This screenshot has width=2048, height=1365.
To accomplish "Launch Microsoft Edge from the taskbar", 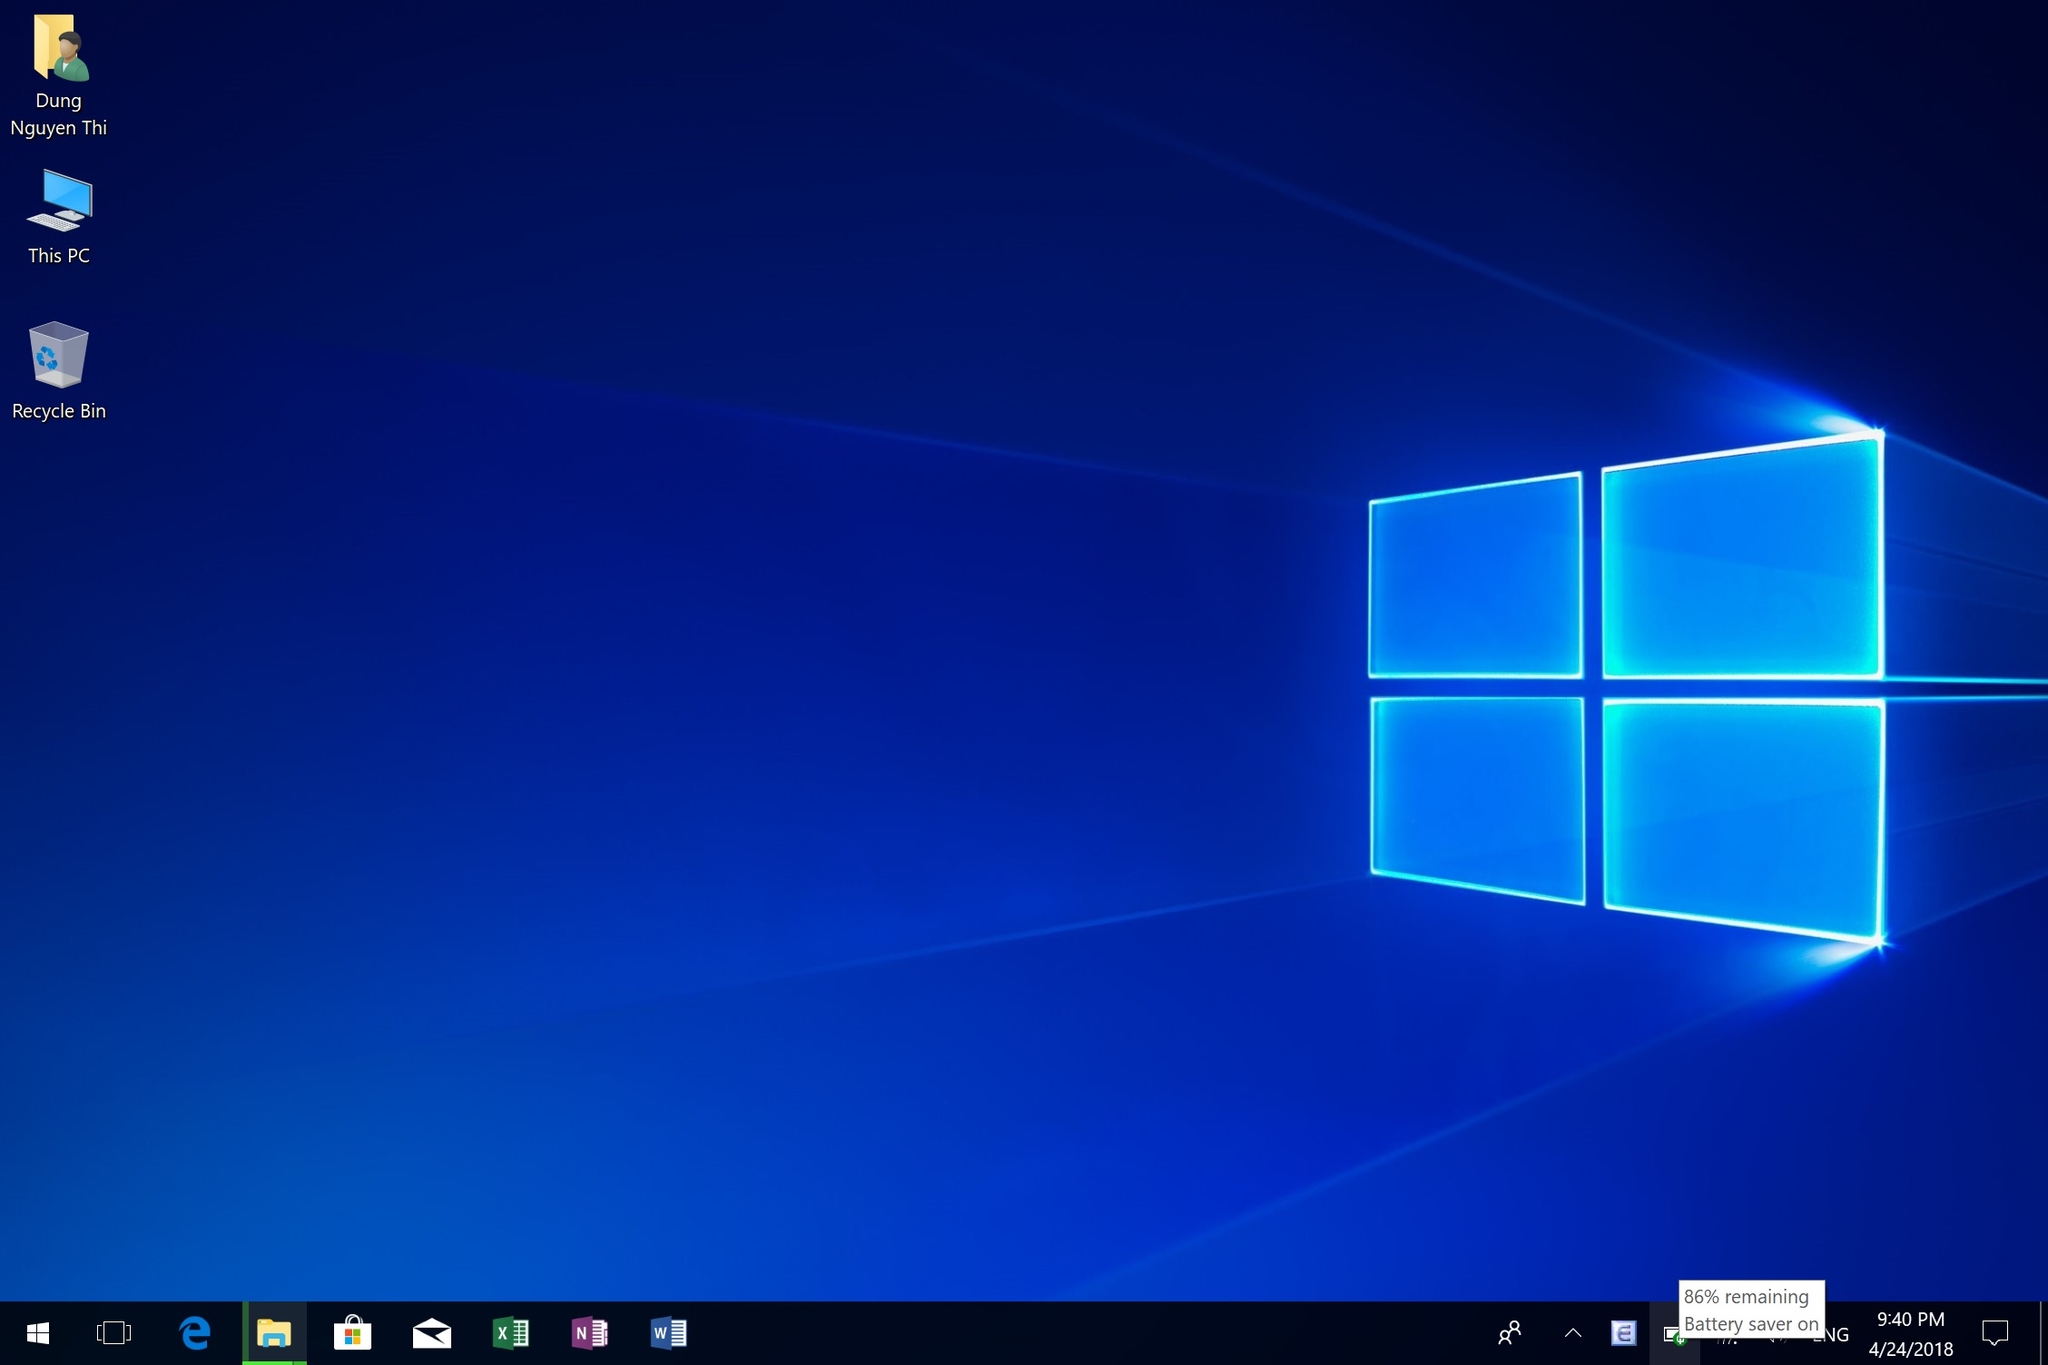I will coord(195,1333).
